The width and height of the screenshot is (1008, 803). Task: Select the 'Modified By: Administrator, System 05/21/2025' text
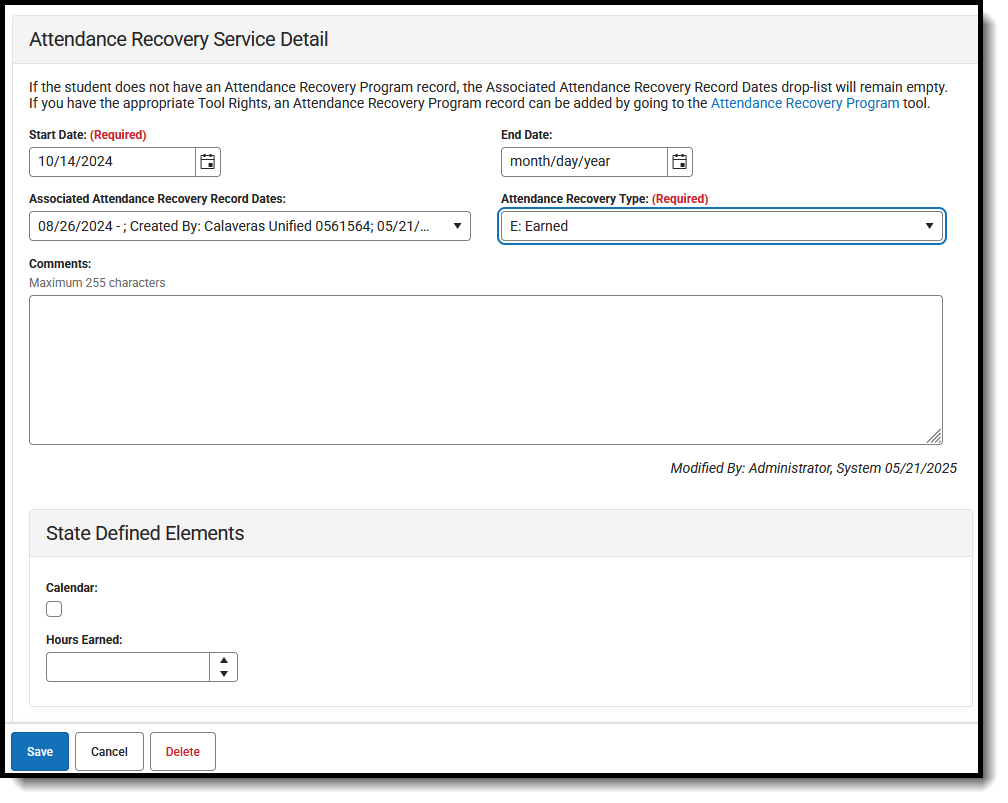(x=813, y=469)
